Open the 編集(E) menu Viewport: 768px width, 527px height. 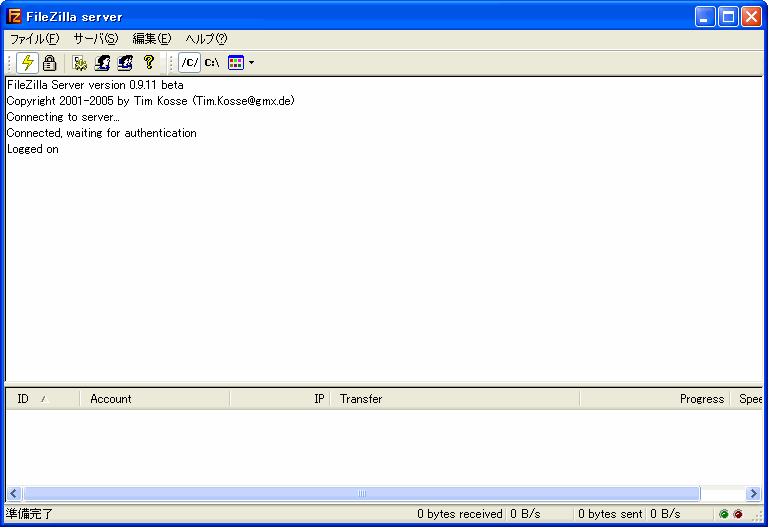(x=151, y=39)
